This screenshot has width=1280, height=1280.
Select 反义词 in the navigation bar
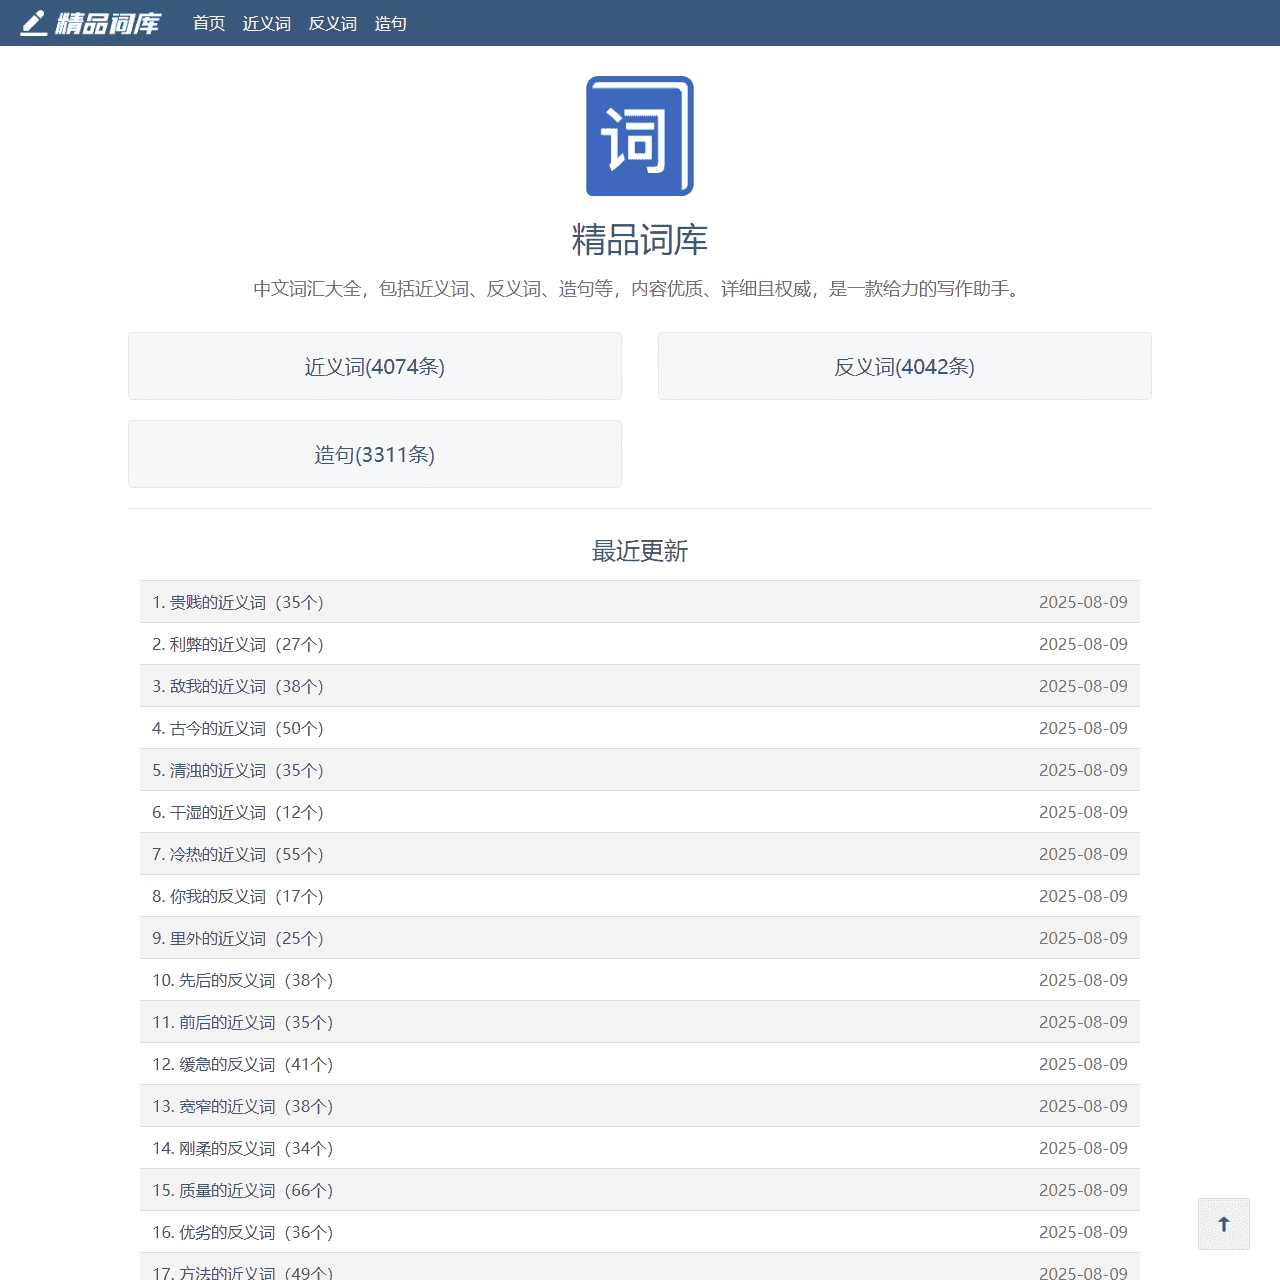332,23
